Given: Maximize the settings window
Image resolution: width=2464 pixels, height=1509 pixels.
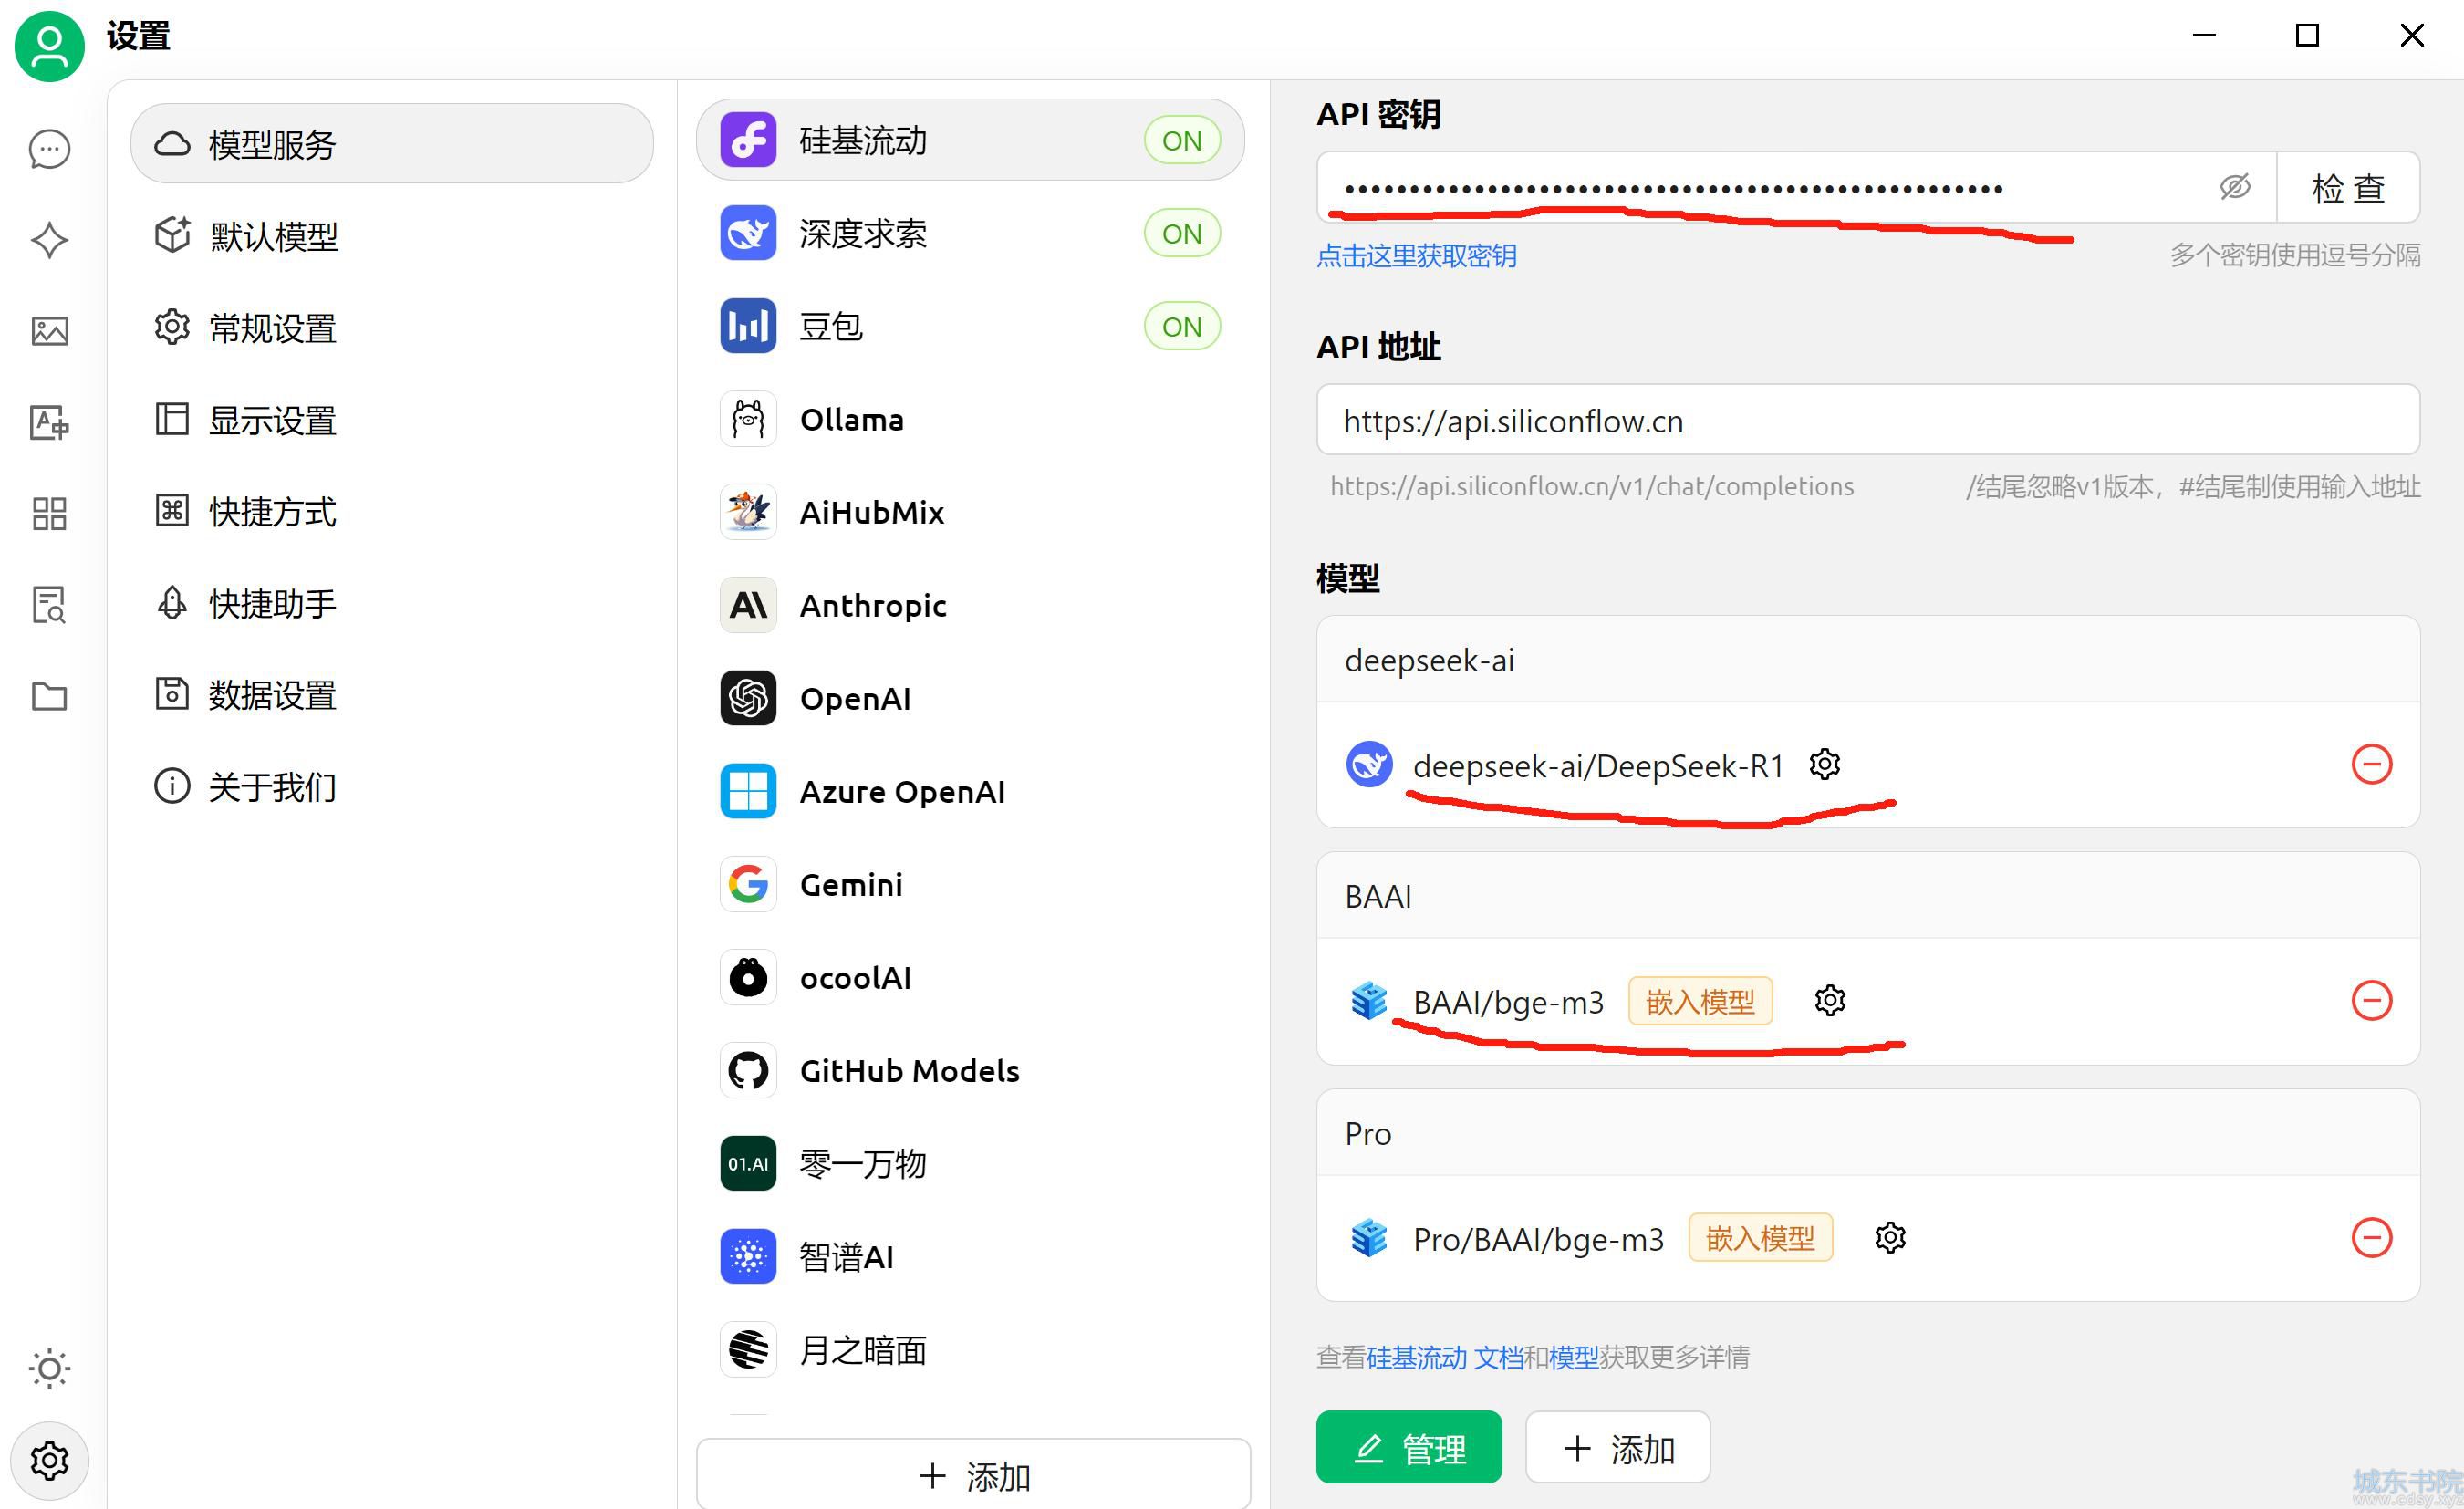Looking at the screenshot, I should [x=2307, y=36].
